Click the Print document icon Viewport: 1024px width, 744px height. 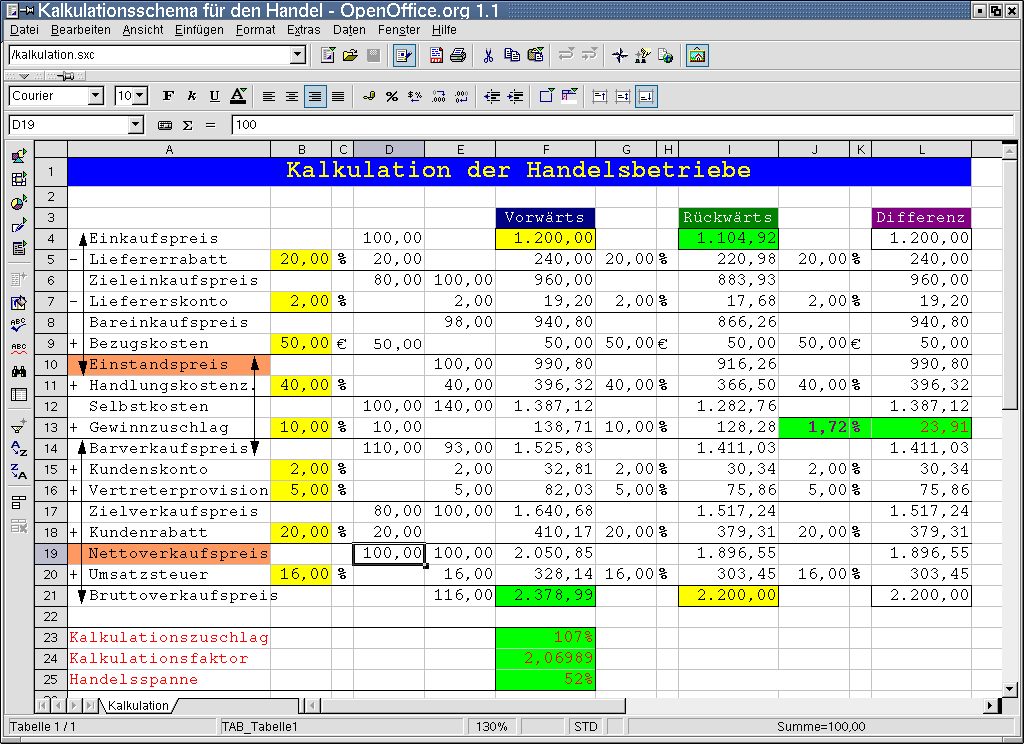[458, 55]
